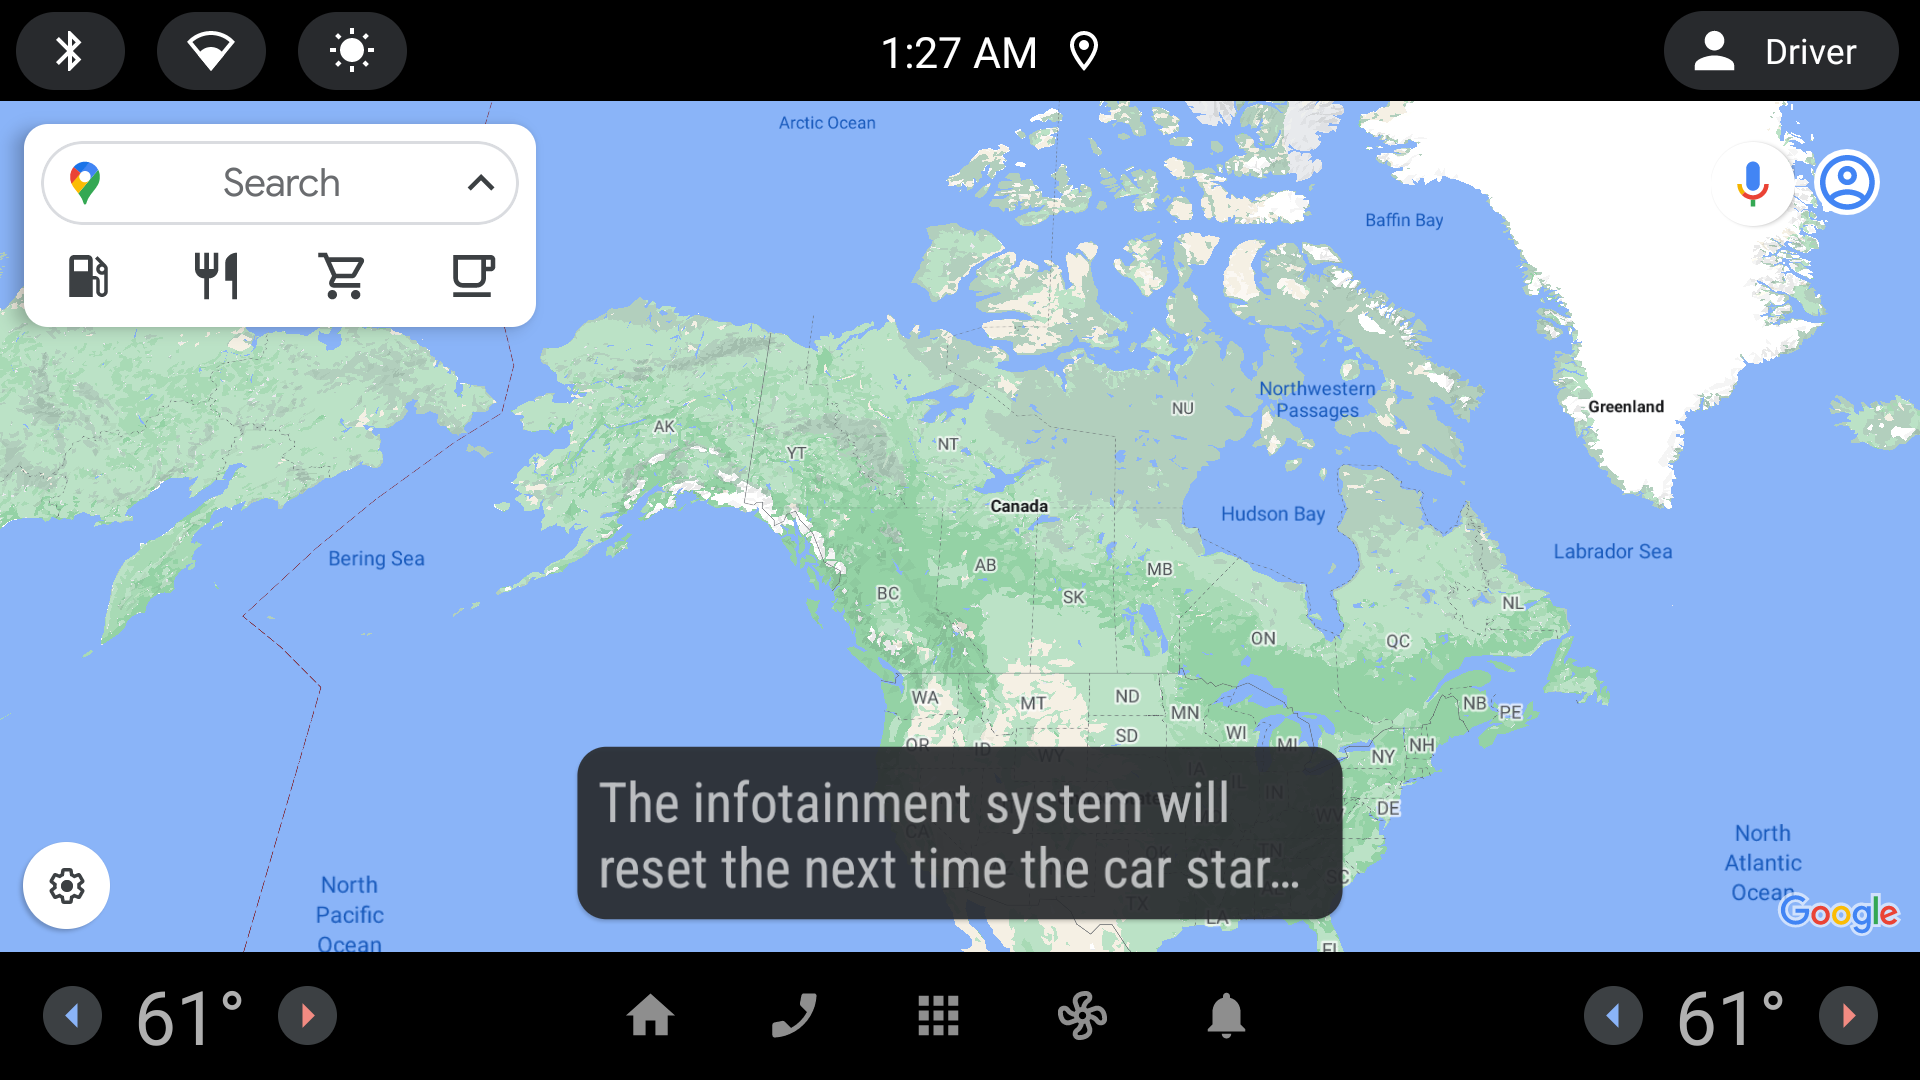Toggle WiFi on or off
Image resolution: width=1920 pixels, height=1080 pixels.
click(210, 50)
